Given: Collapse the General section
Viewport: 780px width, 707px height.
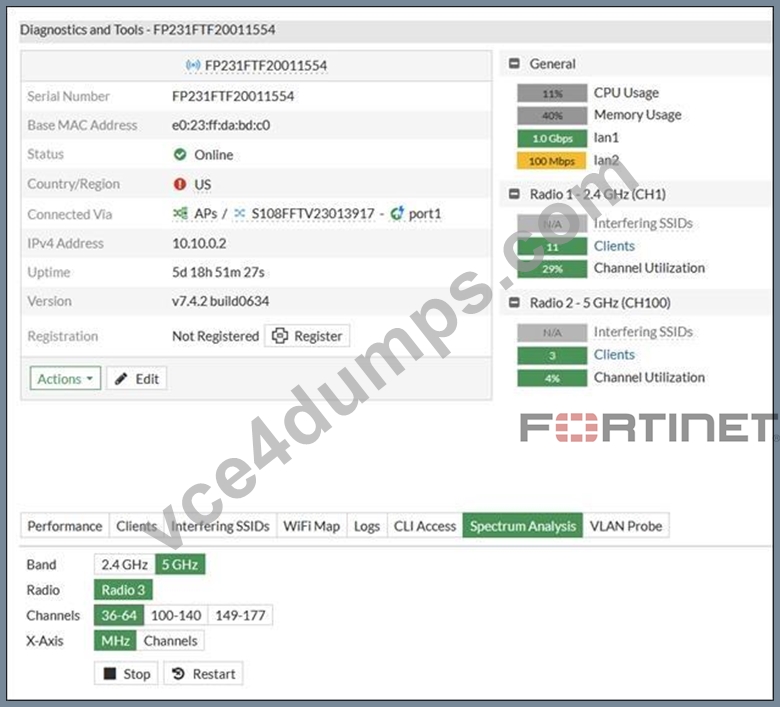Looking at the screenshot, I should click(x=514, y=64).
